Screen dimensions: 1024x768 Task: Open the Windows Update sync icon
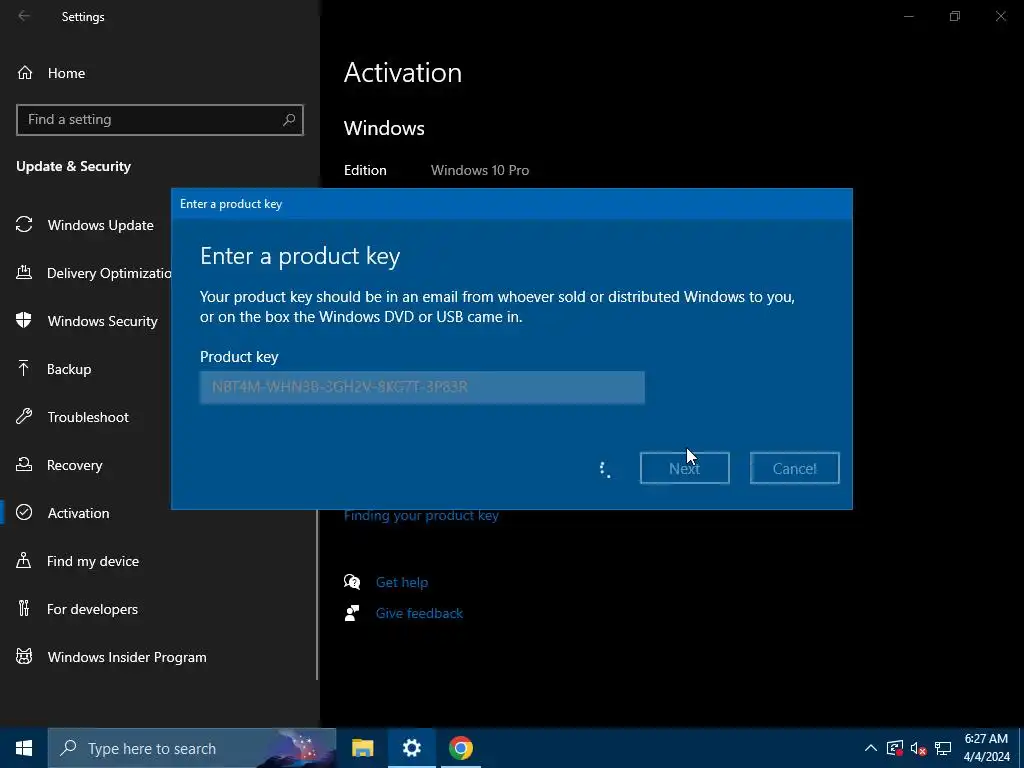pyautogui.click(x=24, y=225)
